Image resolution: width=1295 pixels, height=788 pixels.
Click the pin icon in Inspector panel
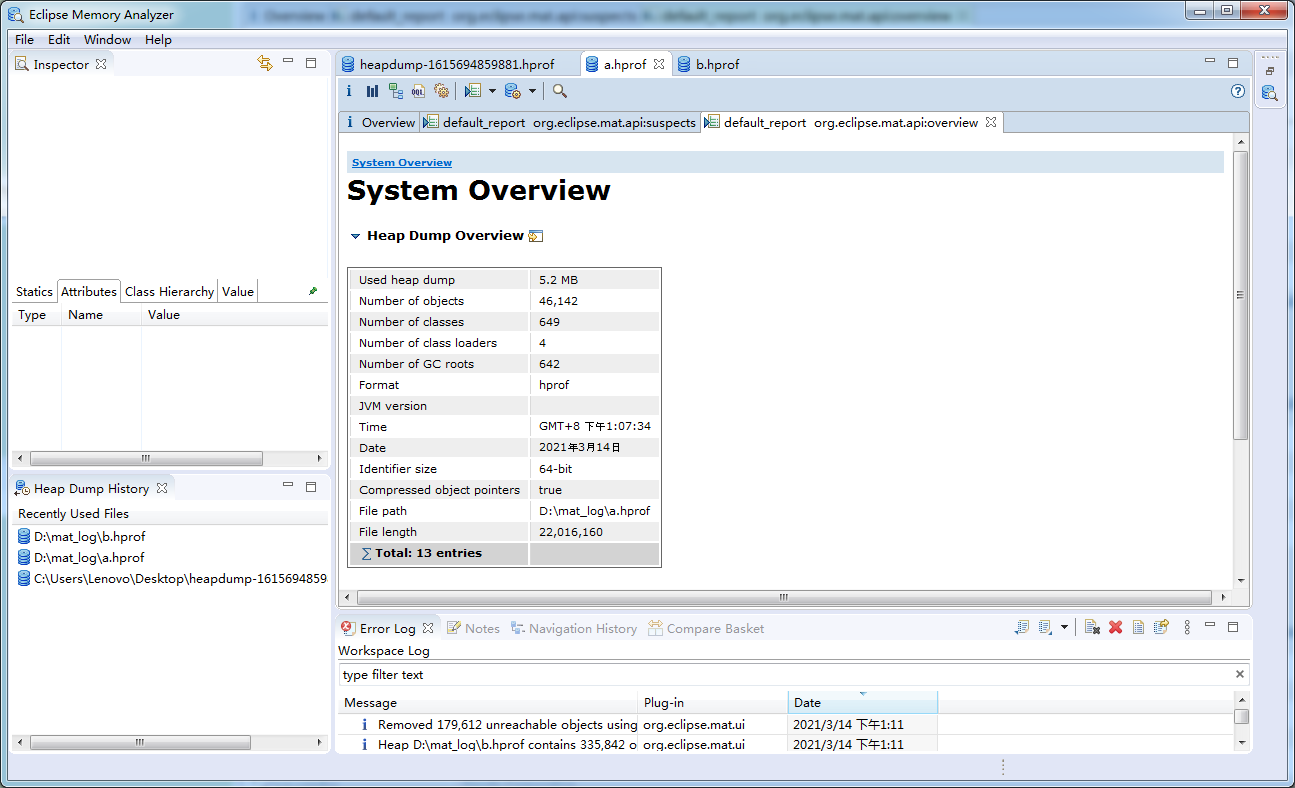pyautogui.click(x=313, y=291)
